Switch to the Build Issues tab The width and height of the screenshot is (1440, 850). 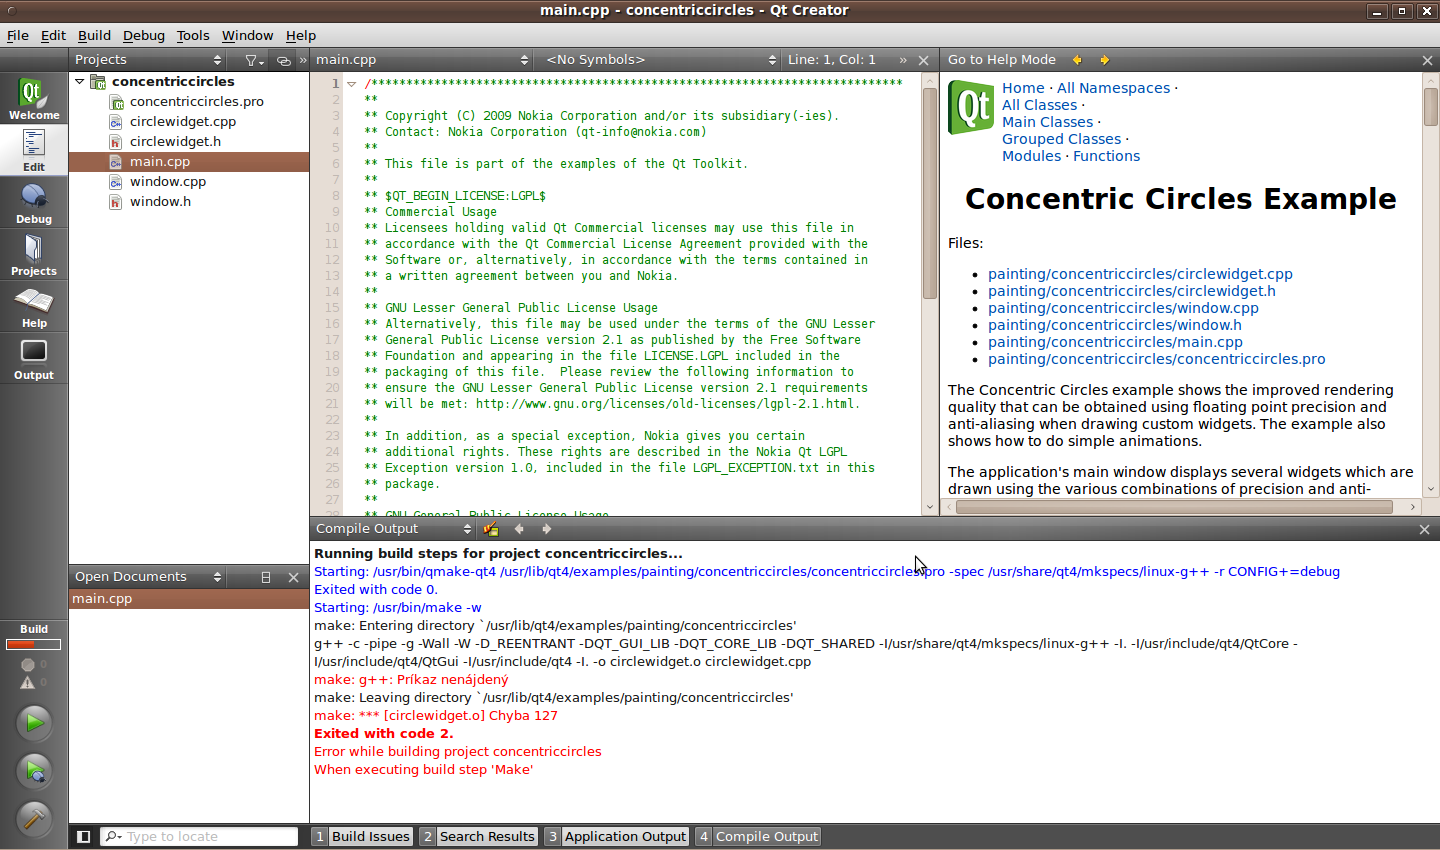pos(362,836)
